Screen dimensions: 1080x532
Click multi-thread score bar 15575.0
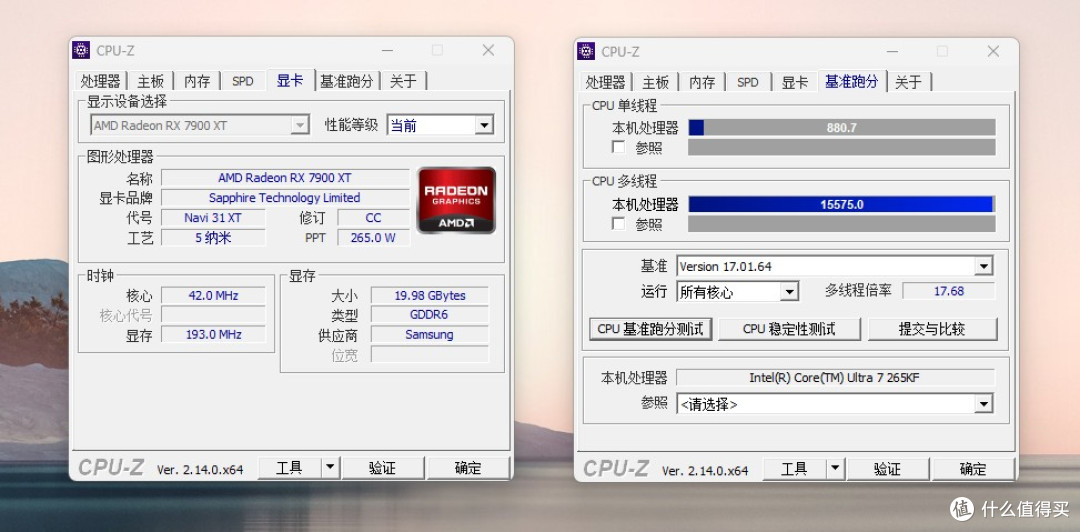pyautogui.click(x=842, y=204)
